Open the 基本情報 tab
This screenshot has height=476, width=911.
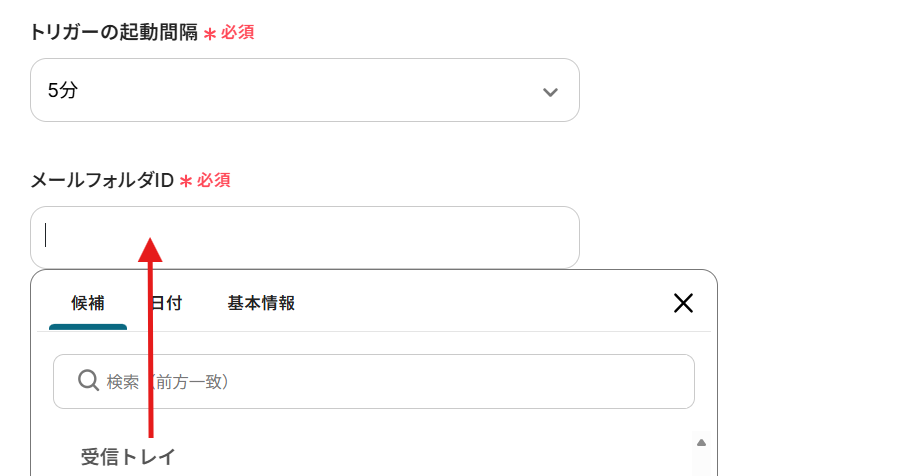pos(261,303)
